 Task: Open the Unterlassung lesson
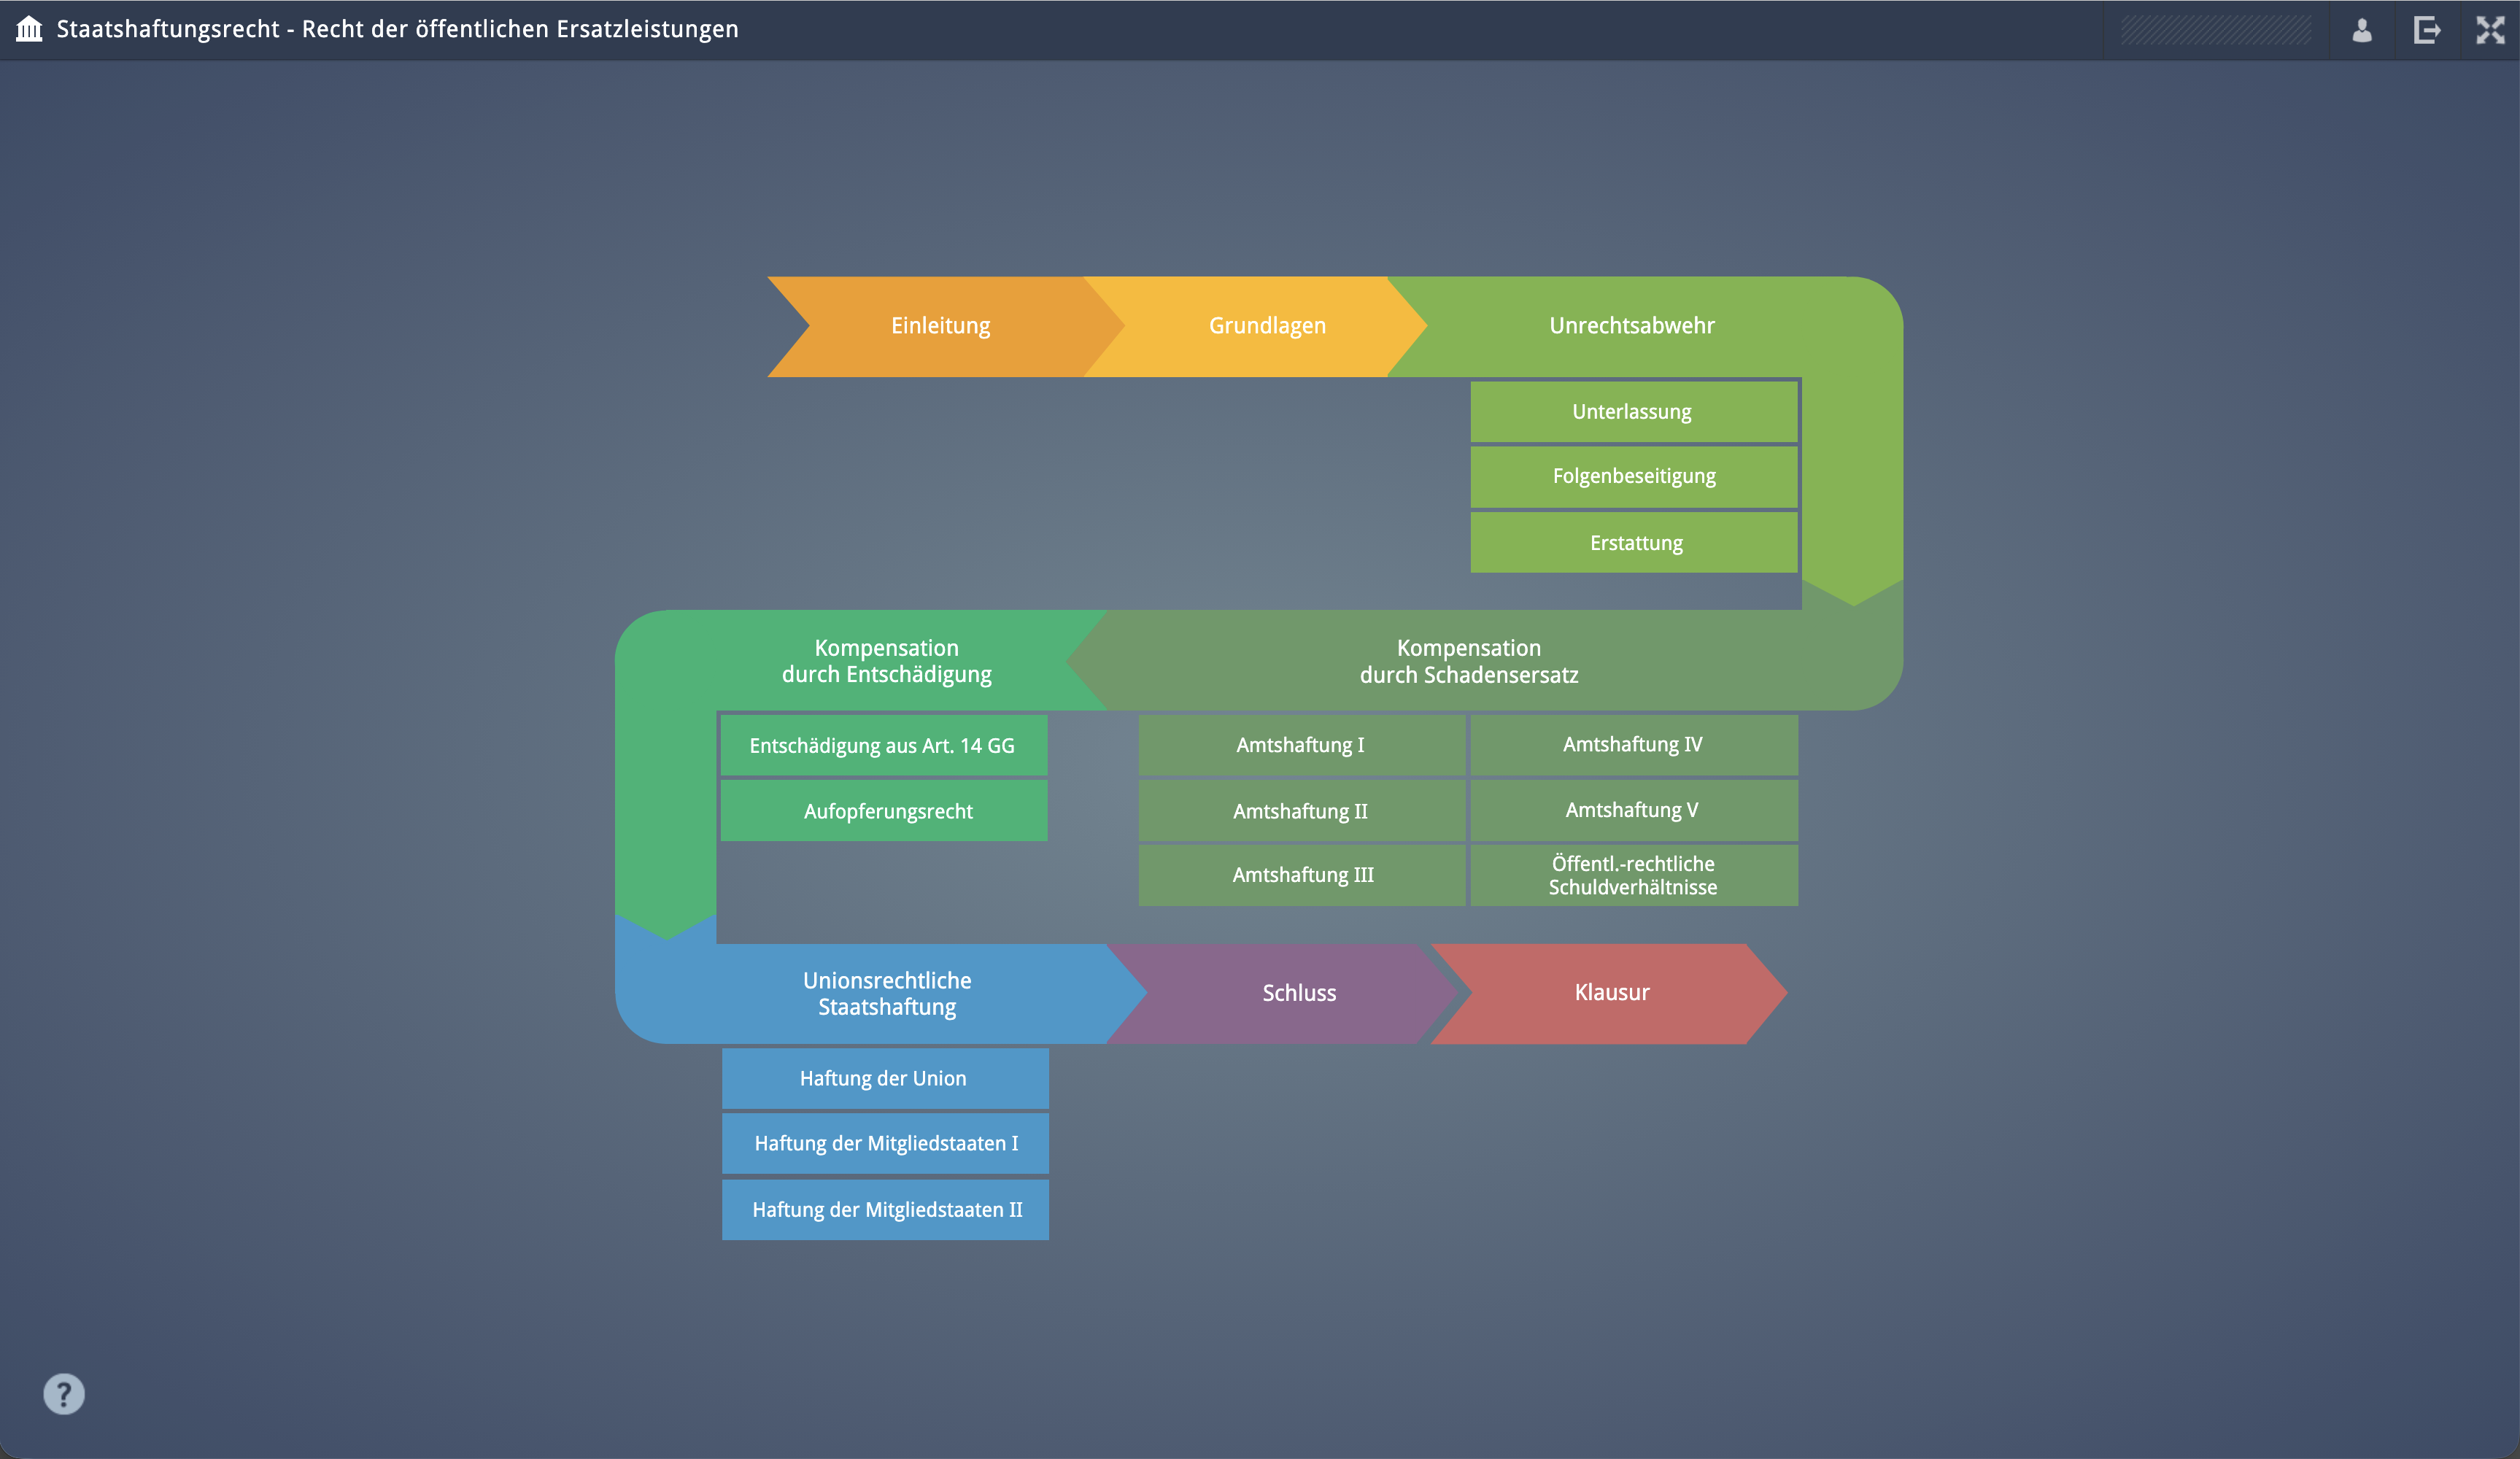[1632, 412]
